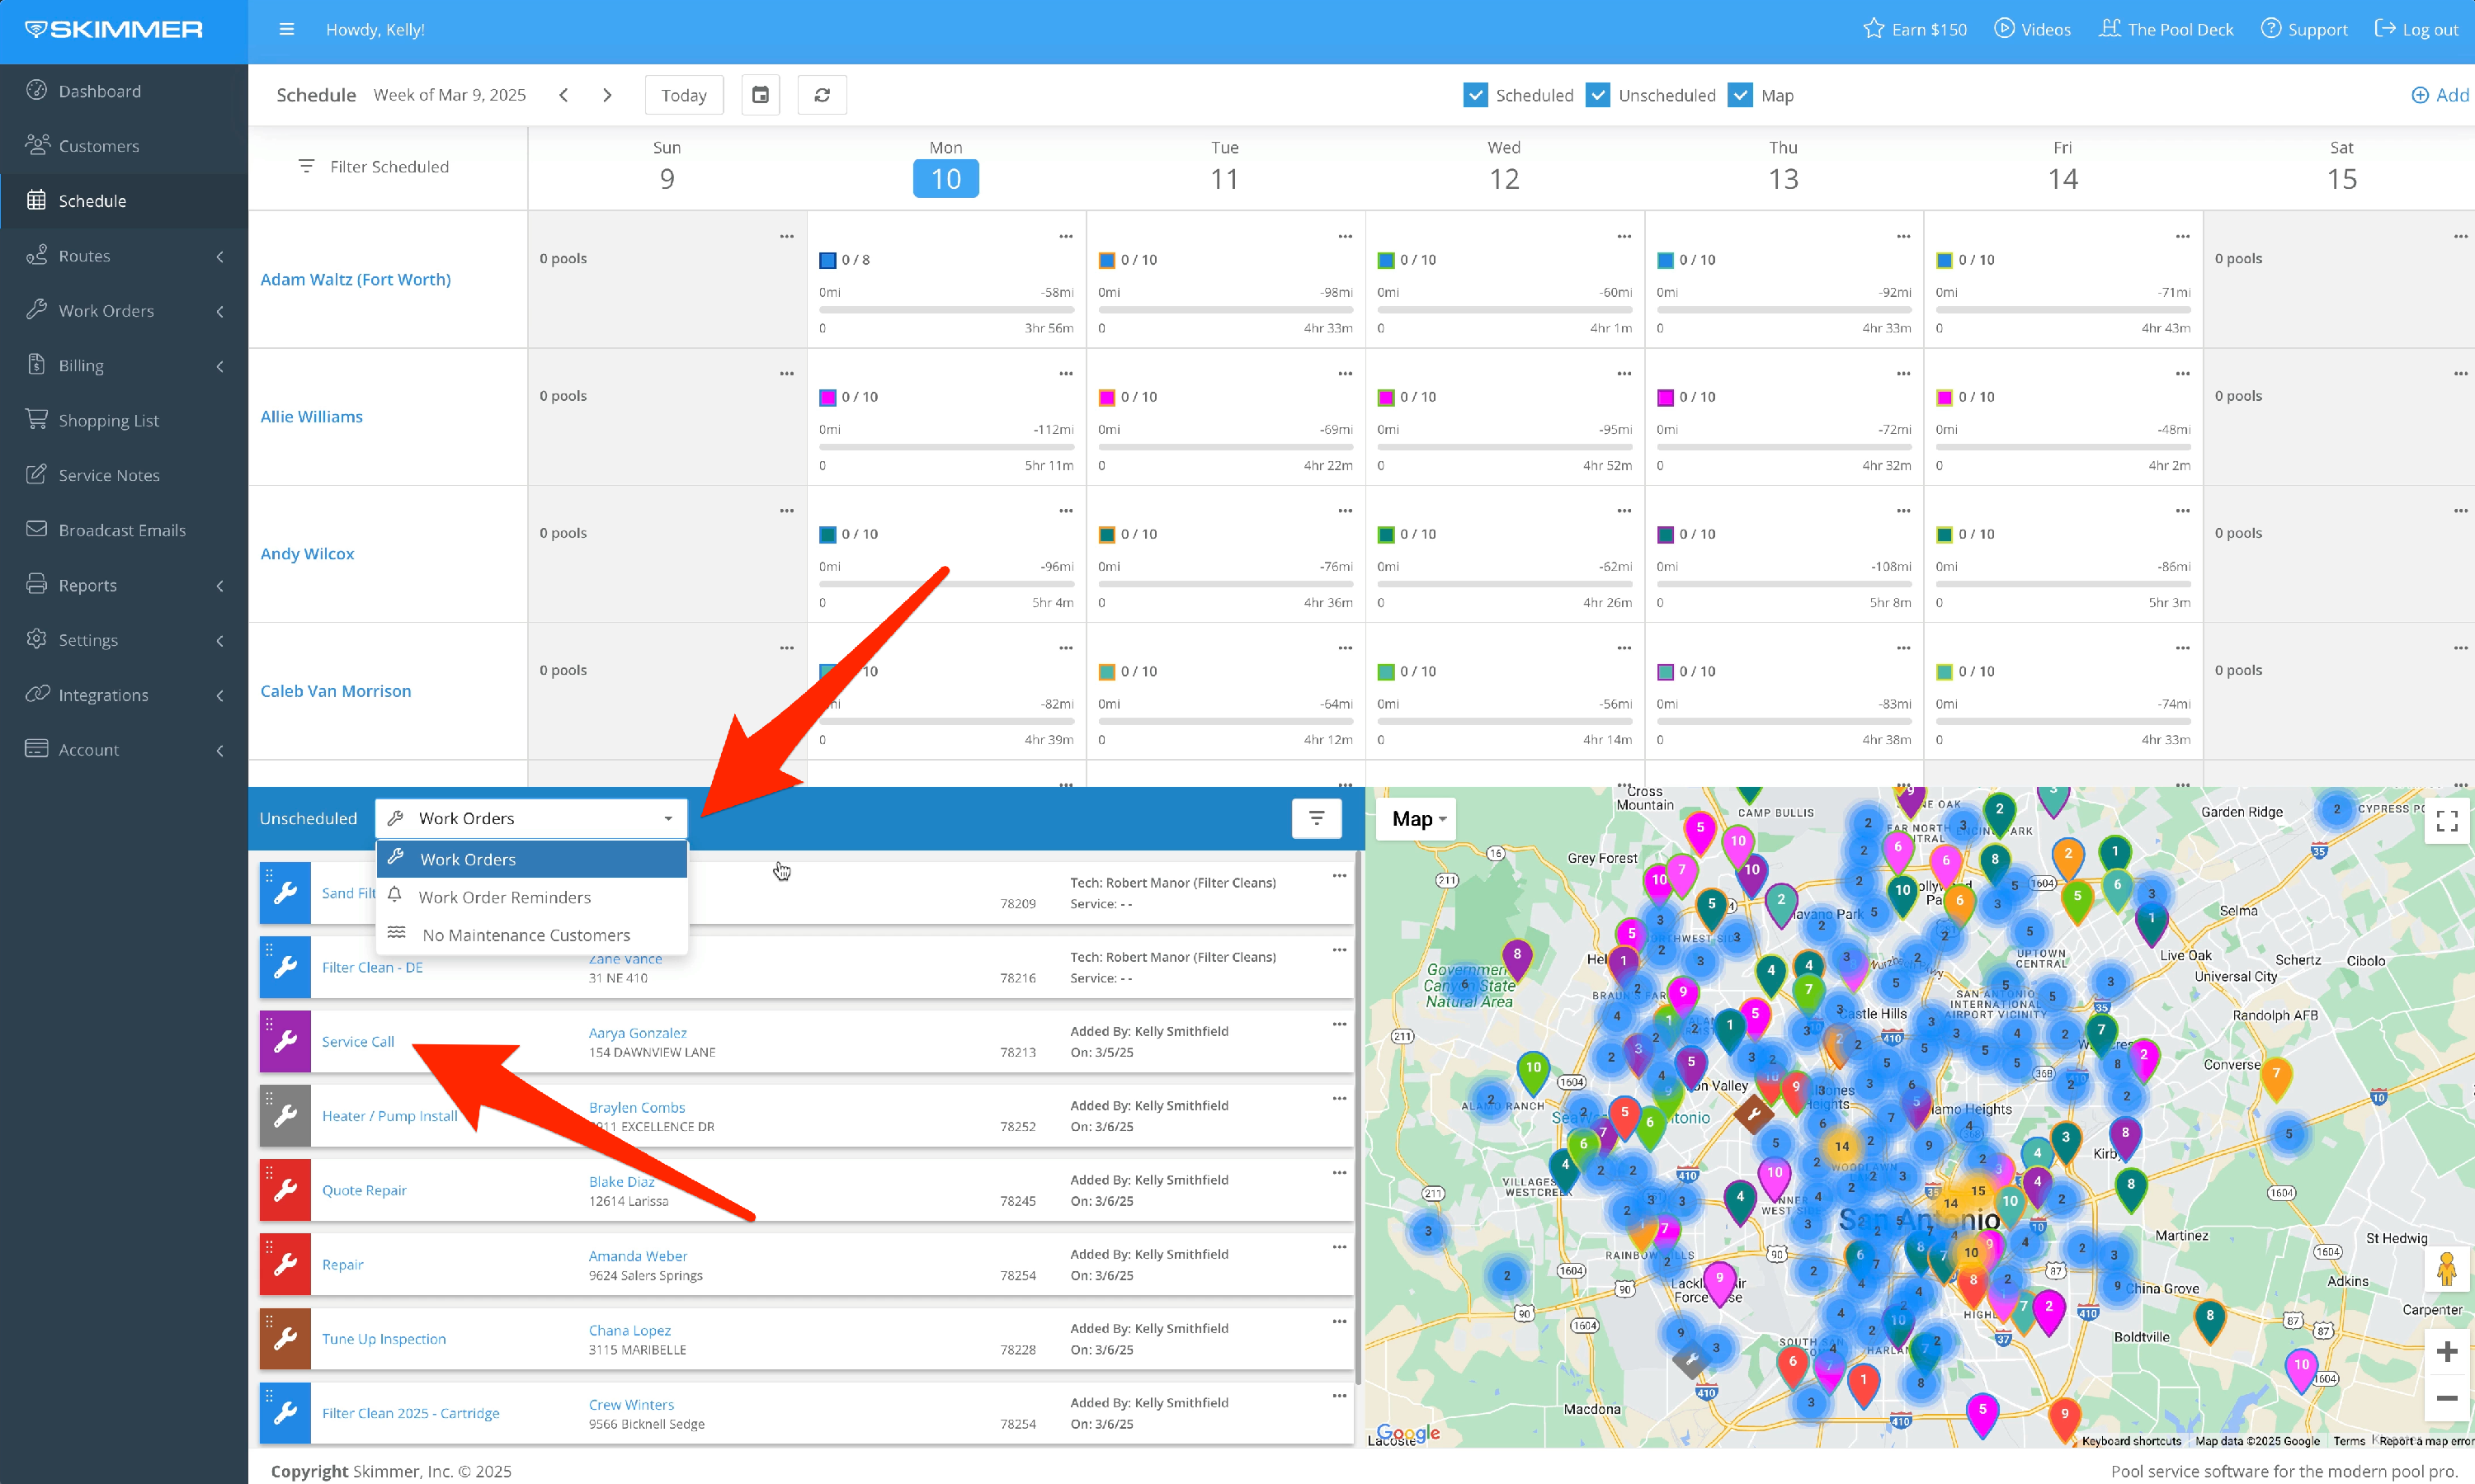The width and height of the screenshot is (2475, 1484).
Task: Uncheck the Scheduled checkbox
Action: pyautogui.click(x=1474, y=95)
